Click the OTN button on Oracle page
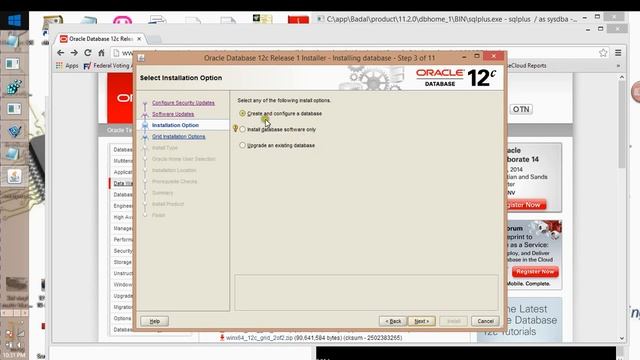Image resolution: width=640 pixels, height=360 pixels. [521, 109]
